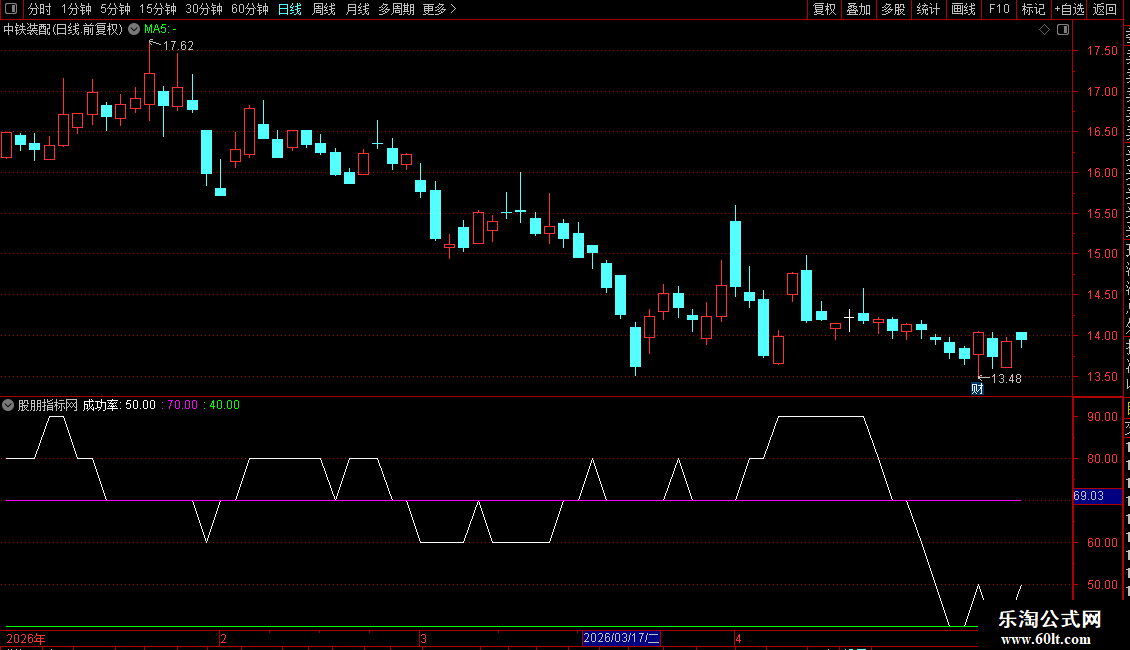The image size is (1130, 650).
Task: Click the 15.00 price axis label
Action: [x=1102, y=254]
